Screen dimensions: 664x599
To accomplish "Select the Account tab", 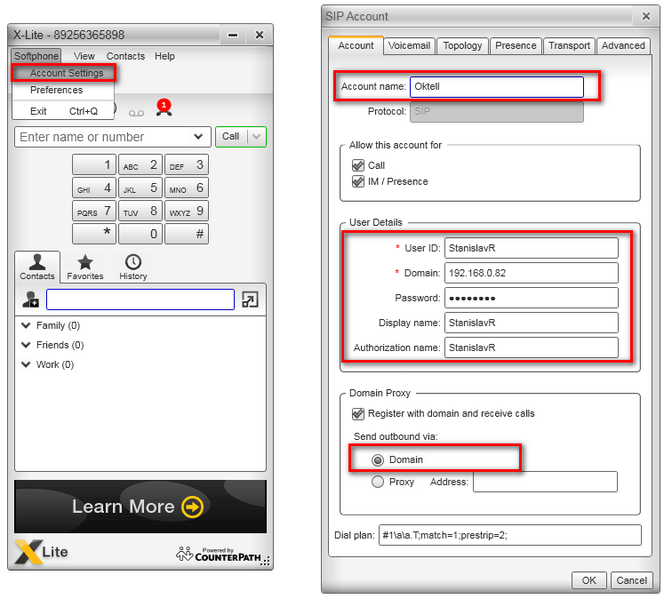I will [356, 46].
